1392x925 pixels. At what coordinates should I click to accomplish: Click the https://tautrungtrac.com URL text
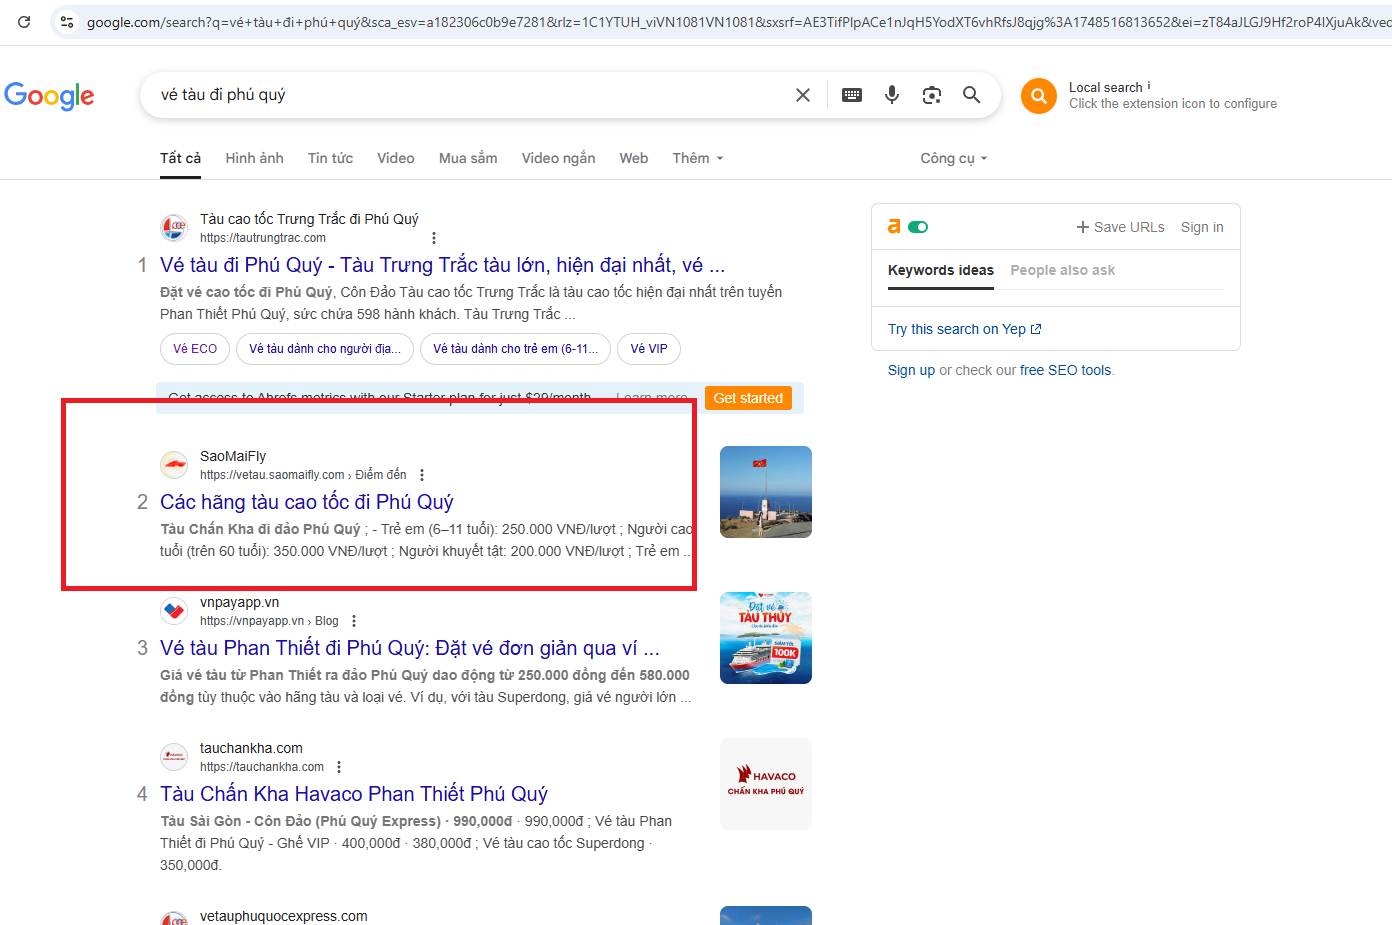pyautogui.click(x=263, y=238)
